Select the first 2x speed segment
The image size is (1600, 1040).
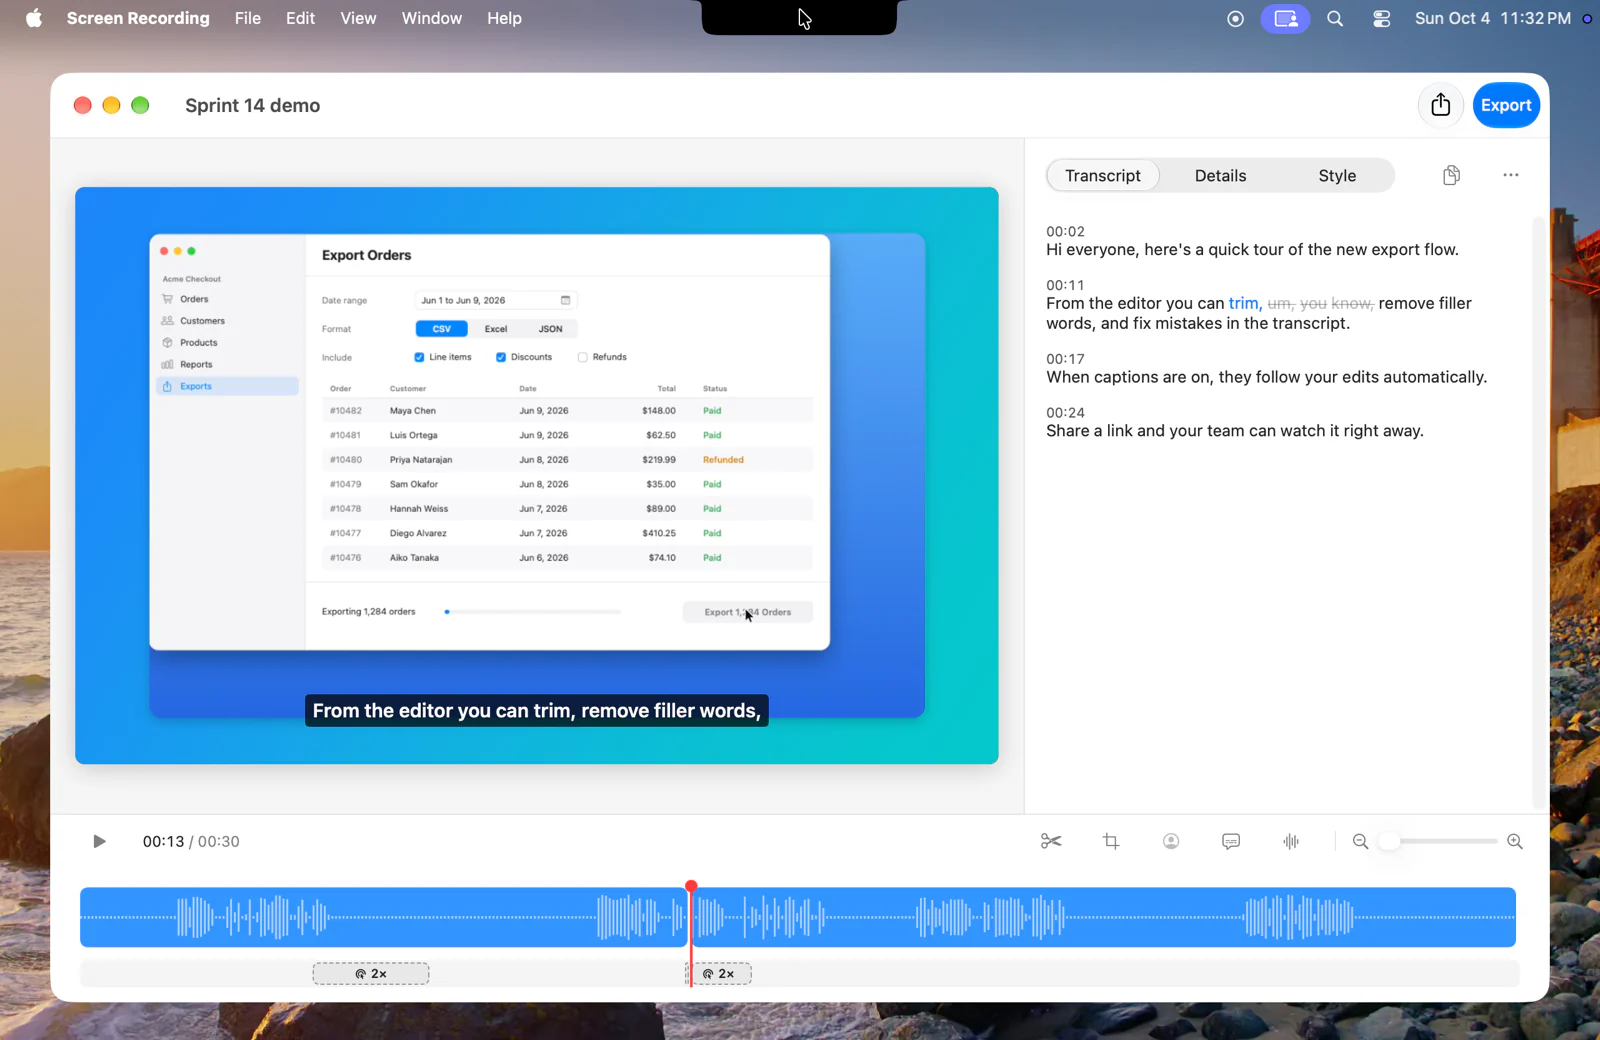[x=371, y=973]
